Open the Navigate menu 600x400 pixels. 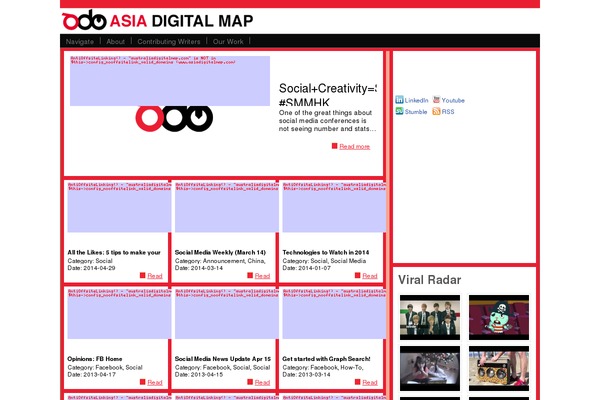pyautogui.click(x=80, y=41)
